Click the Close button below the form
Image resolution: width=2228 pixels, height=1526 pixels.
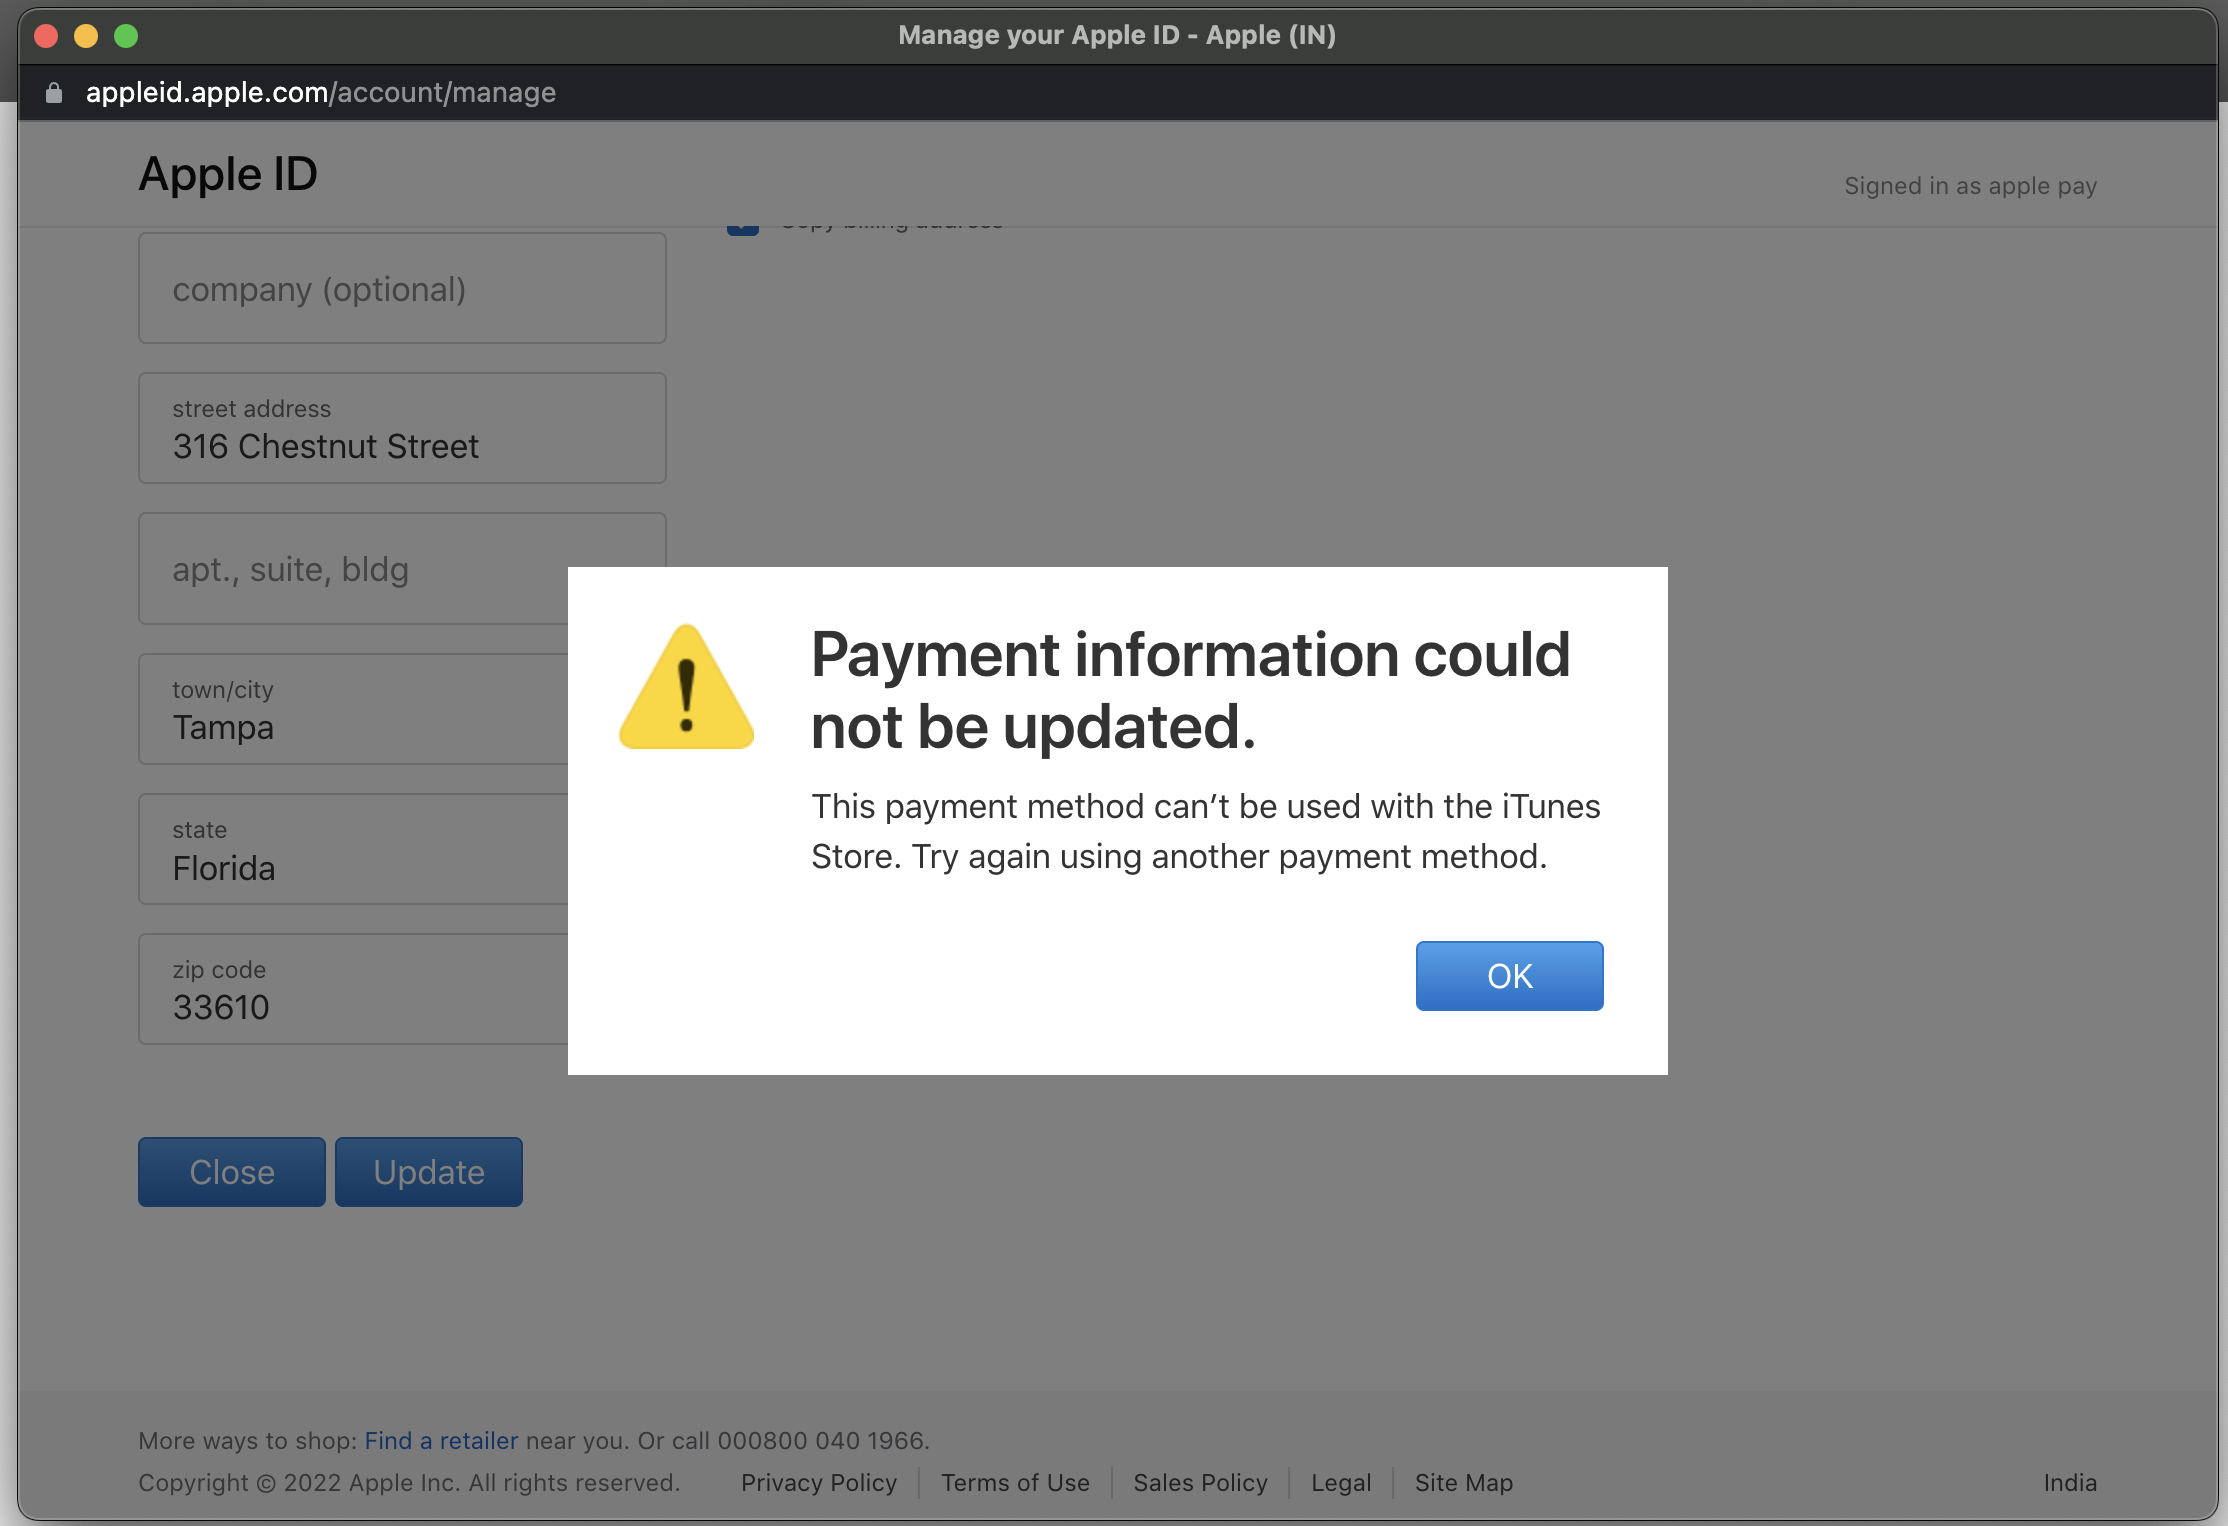click(x=232, y=1172)
